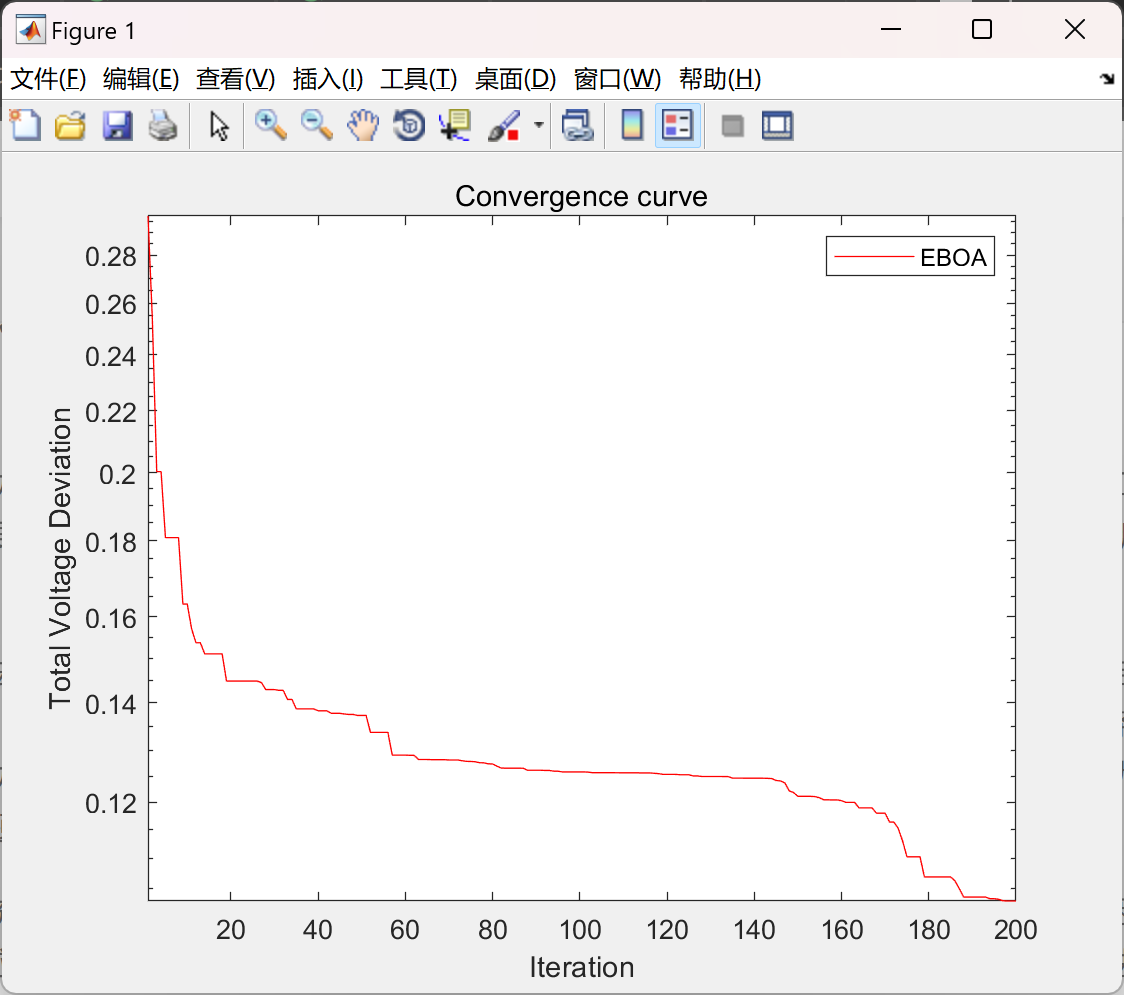The height and width of the screenshot is (995, 1124).
Task: Select the Brush data tool
Action: [504, 125]
